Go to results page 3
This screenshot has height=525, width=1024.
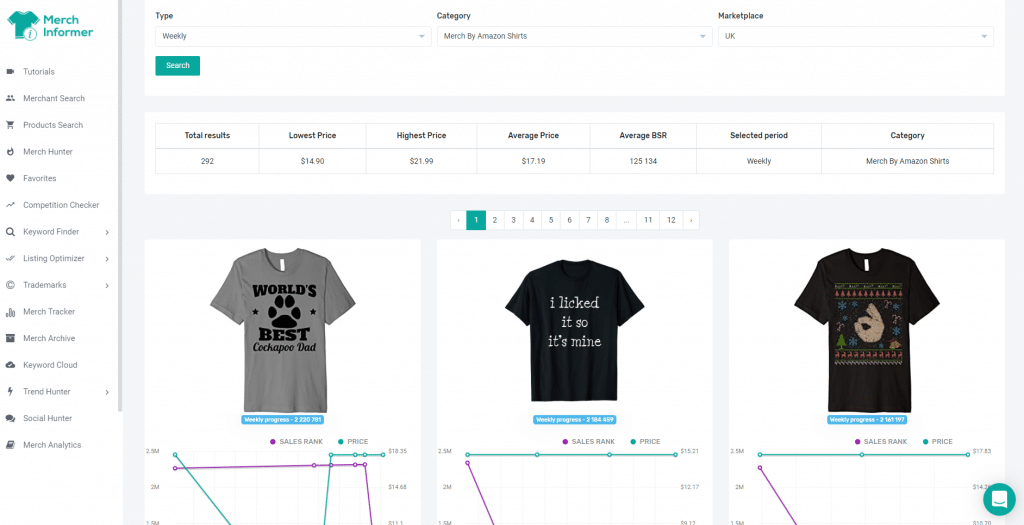(x=513, y=220)
